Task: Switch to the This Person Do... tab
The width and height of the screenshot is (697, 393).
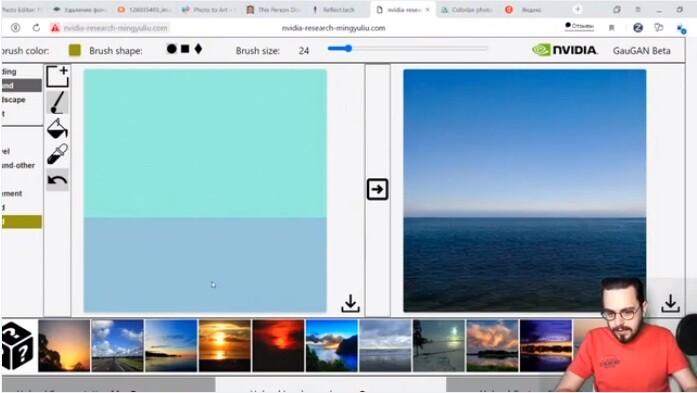Action: point(273,9)
